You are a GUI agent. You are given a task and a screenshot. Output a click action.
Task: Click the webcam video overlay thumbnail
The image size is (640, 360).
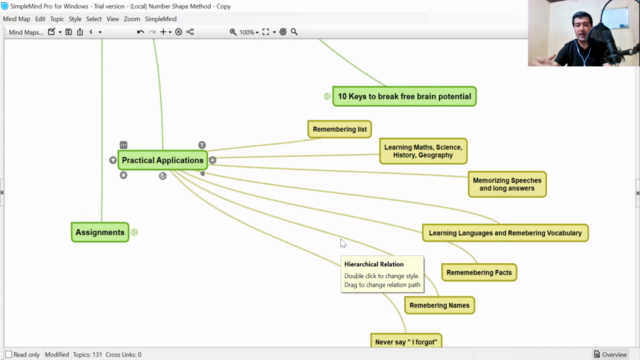click(x=584, y=33)
